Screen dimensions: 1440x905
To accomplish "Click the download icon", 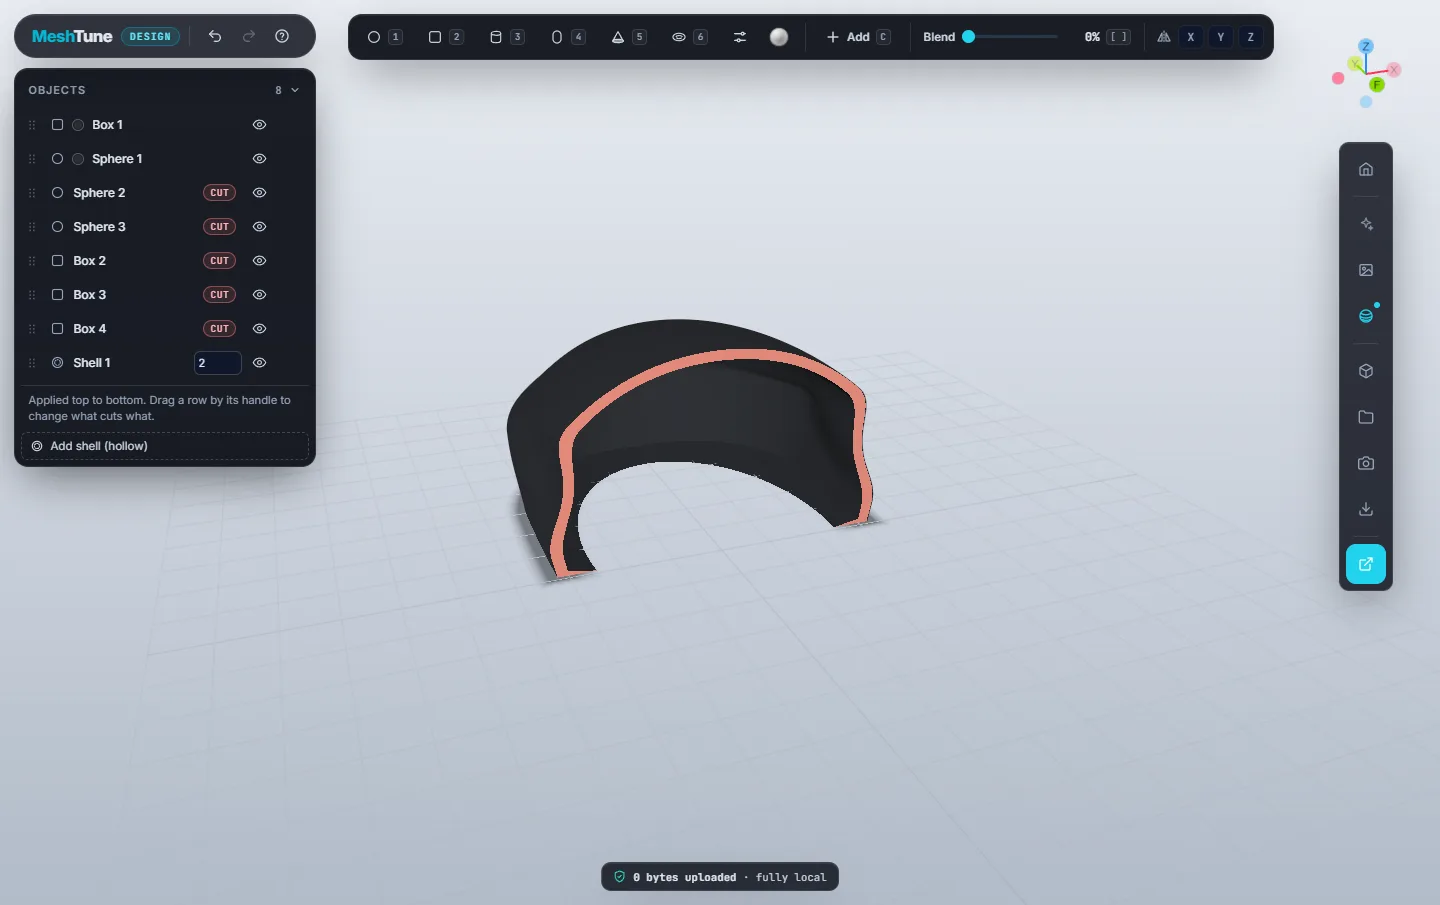I will pos(1366,509).
